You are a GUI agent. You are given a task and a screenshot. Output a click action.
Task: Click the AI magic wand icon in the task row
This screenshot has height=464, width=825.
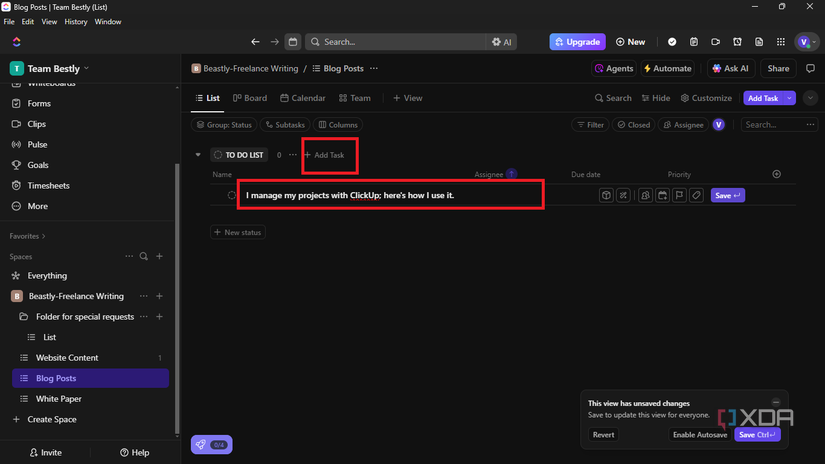click(x=623, y=195)
